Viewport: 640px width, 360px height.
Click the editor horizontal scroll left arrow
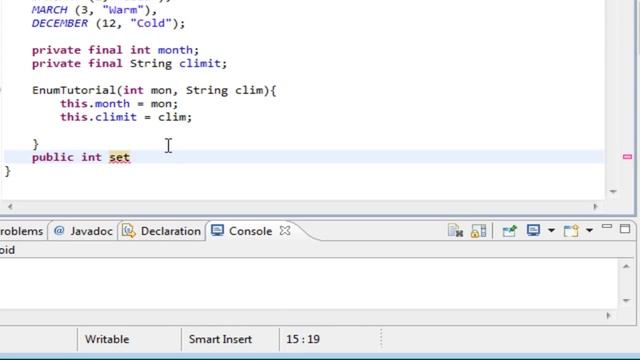pyautogui.click(x=10, y=207)
